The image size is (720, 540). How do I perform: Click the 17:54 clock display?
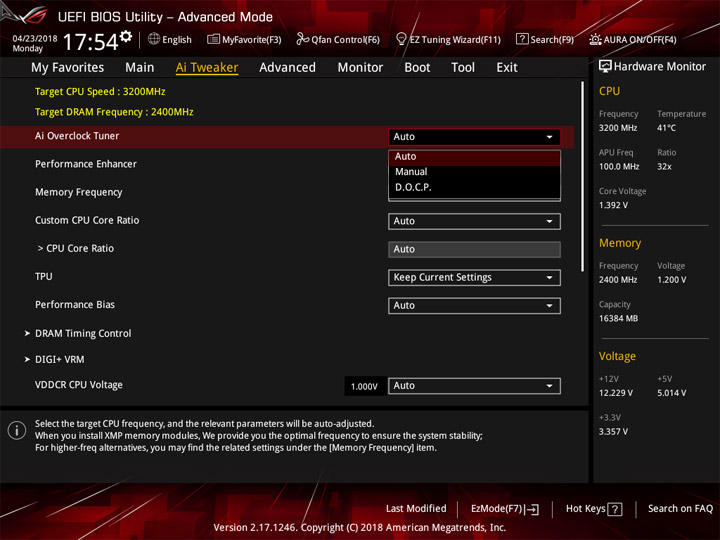(x=90, y=42)
